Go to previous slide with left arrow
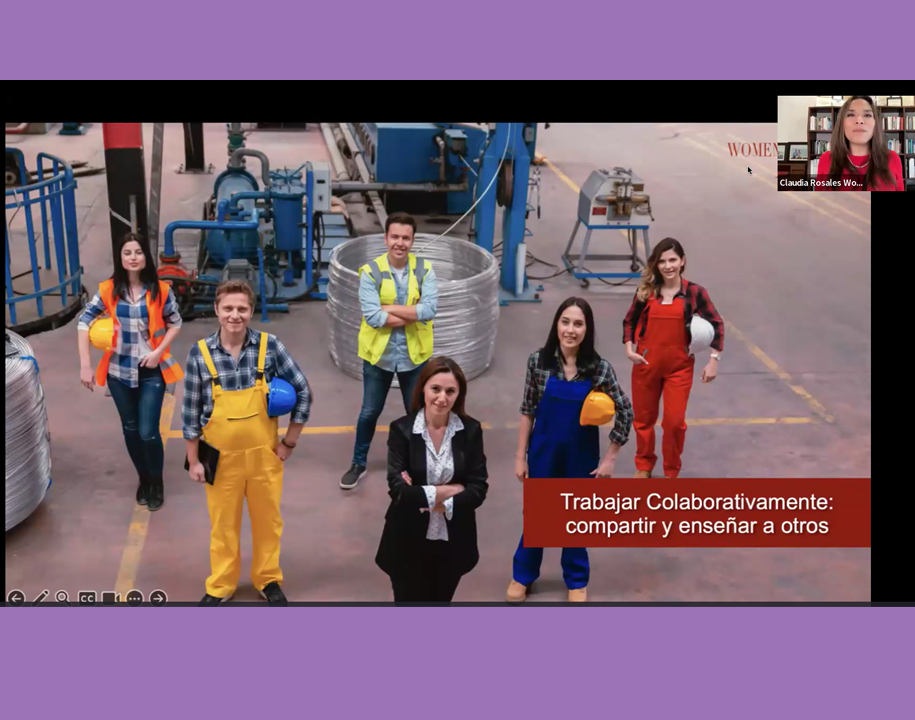Image resolution: width=915 pixels, height=720 pixels. pyautogui.click(x=15, y=598)
